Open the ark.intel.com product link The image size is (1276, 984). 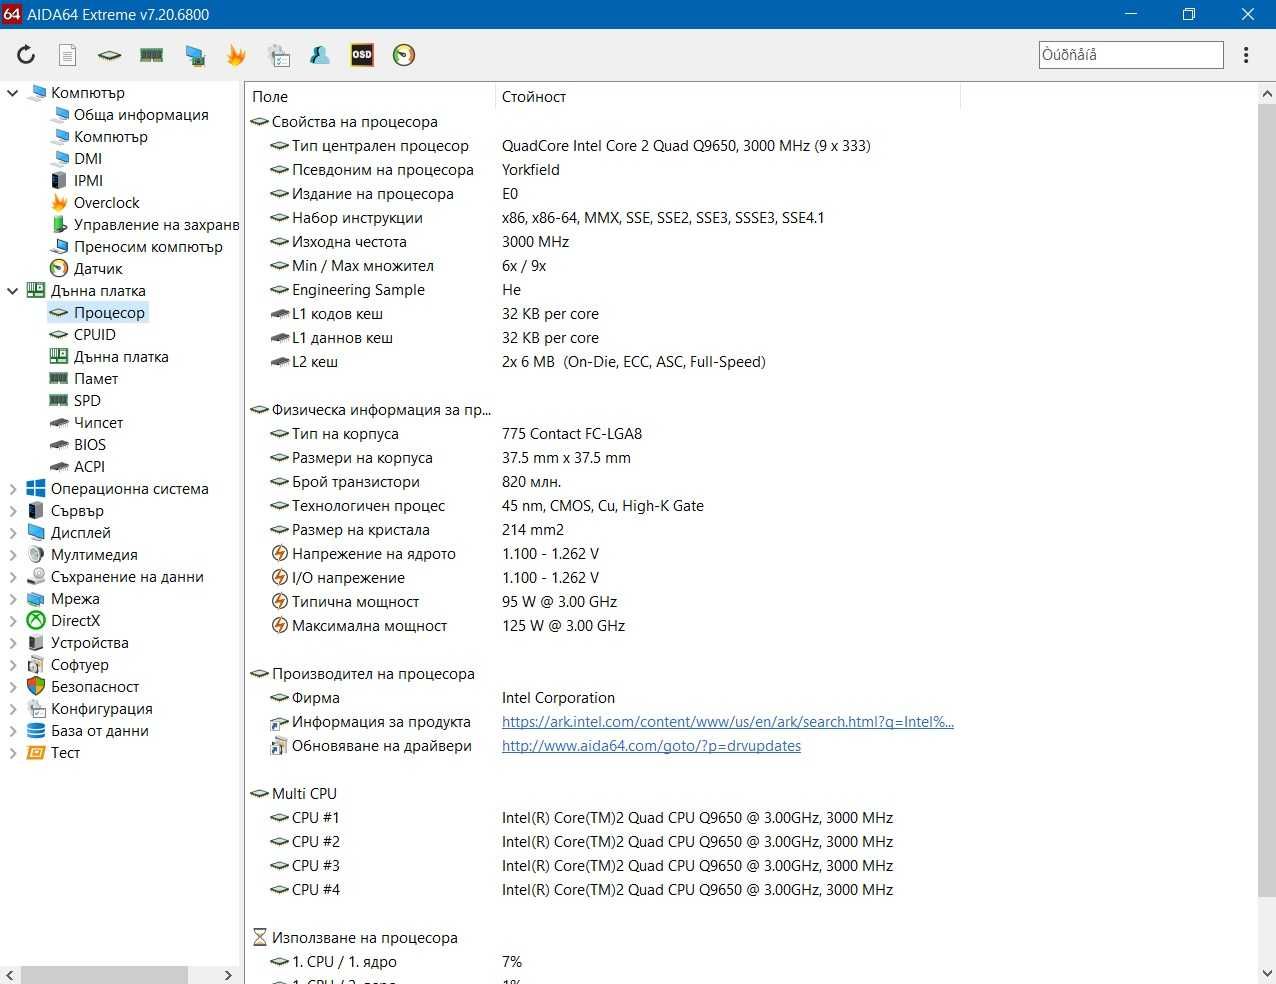coord(728,722)
